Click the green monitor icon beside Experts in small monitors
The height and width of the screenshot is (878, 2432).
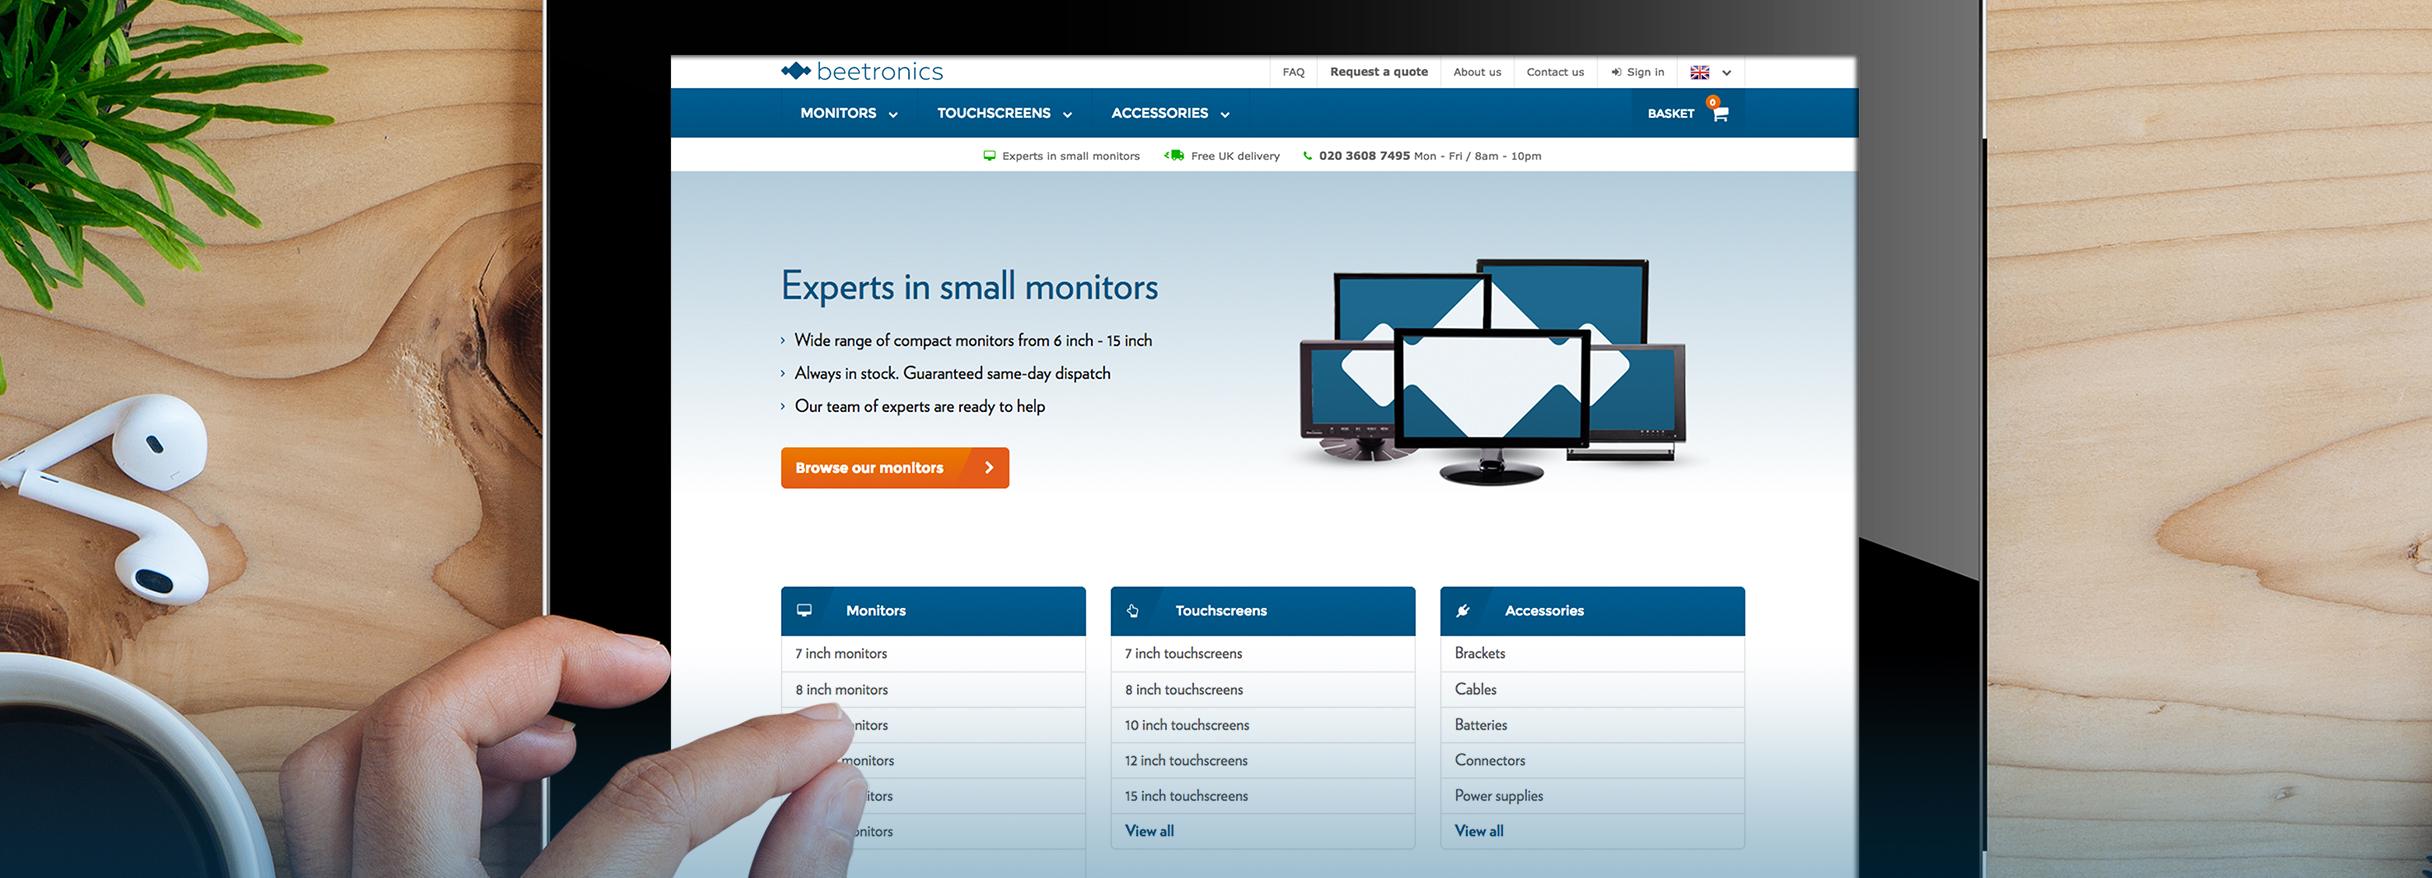pyautogui.click(x=990, y=156)
